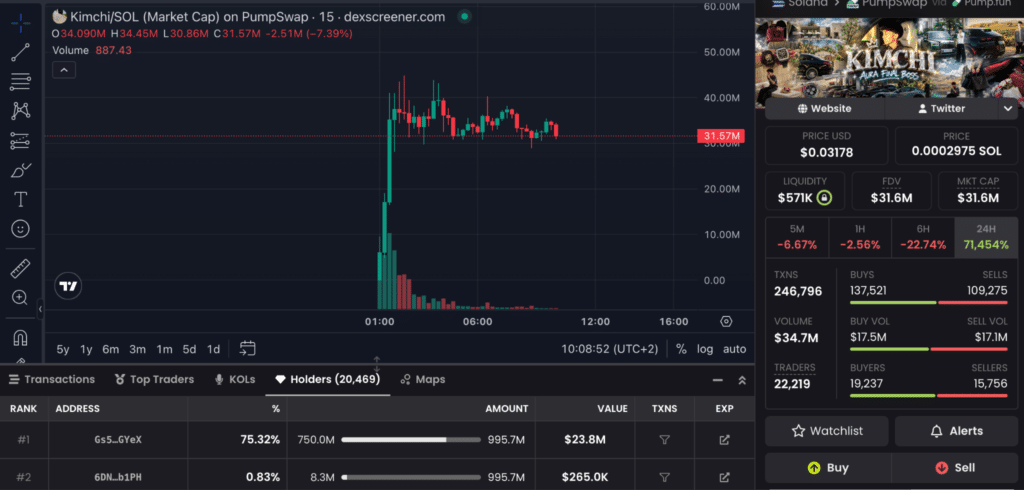Open explorer link for Gs5…GYeX
Viewport: 1024px width, 490px height.
pyautogui.click(x=724, y=440)
